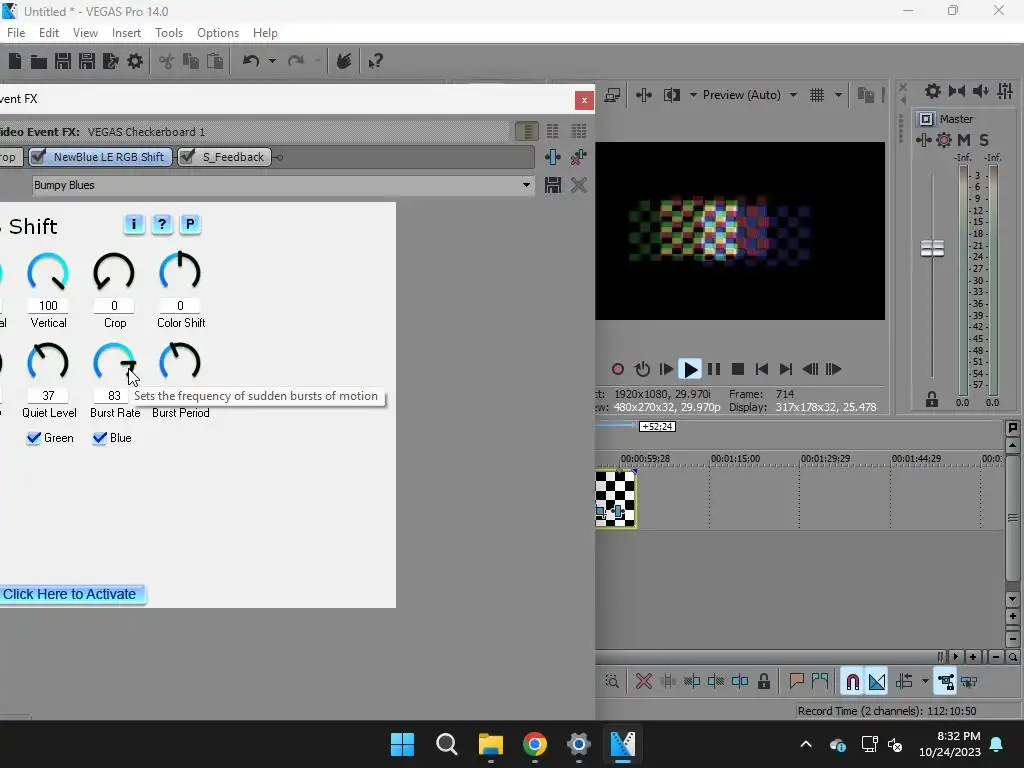Close the Video Event FX window
Screen dimensions: 1024x768
tap(584, 100)
